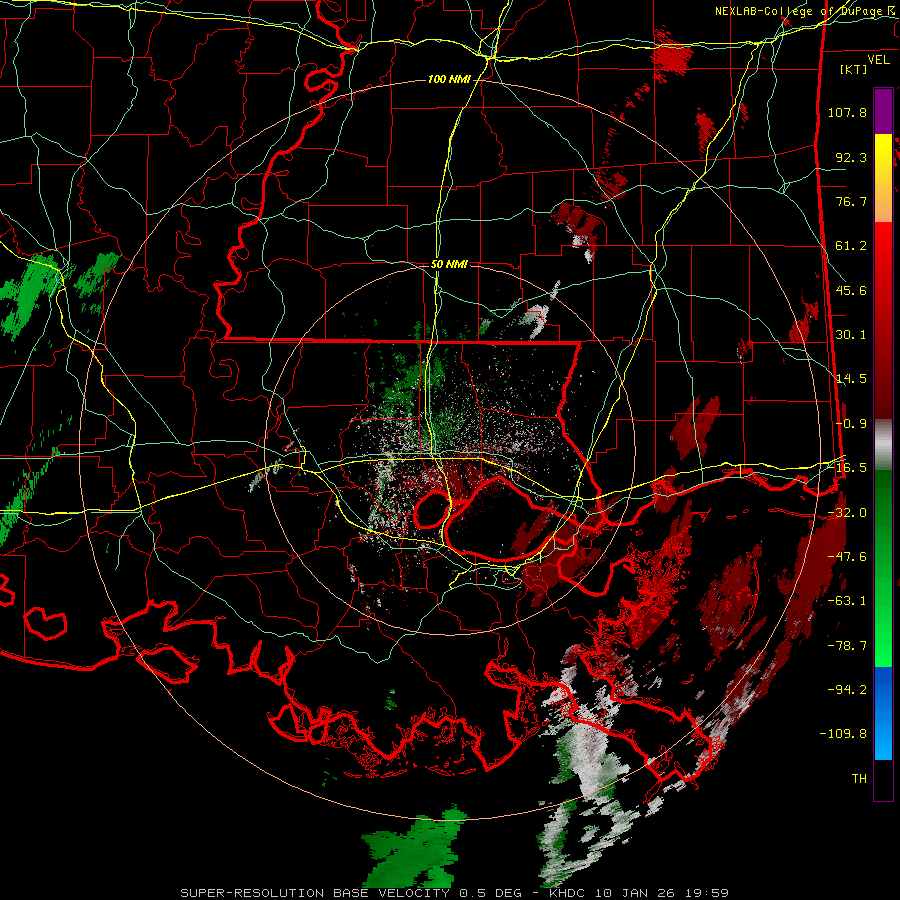Click the 45.6 legend value

pos(851,290)
